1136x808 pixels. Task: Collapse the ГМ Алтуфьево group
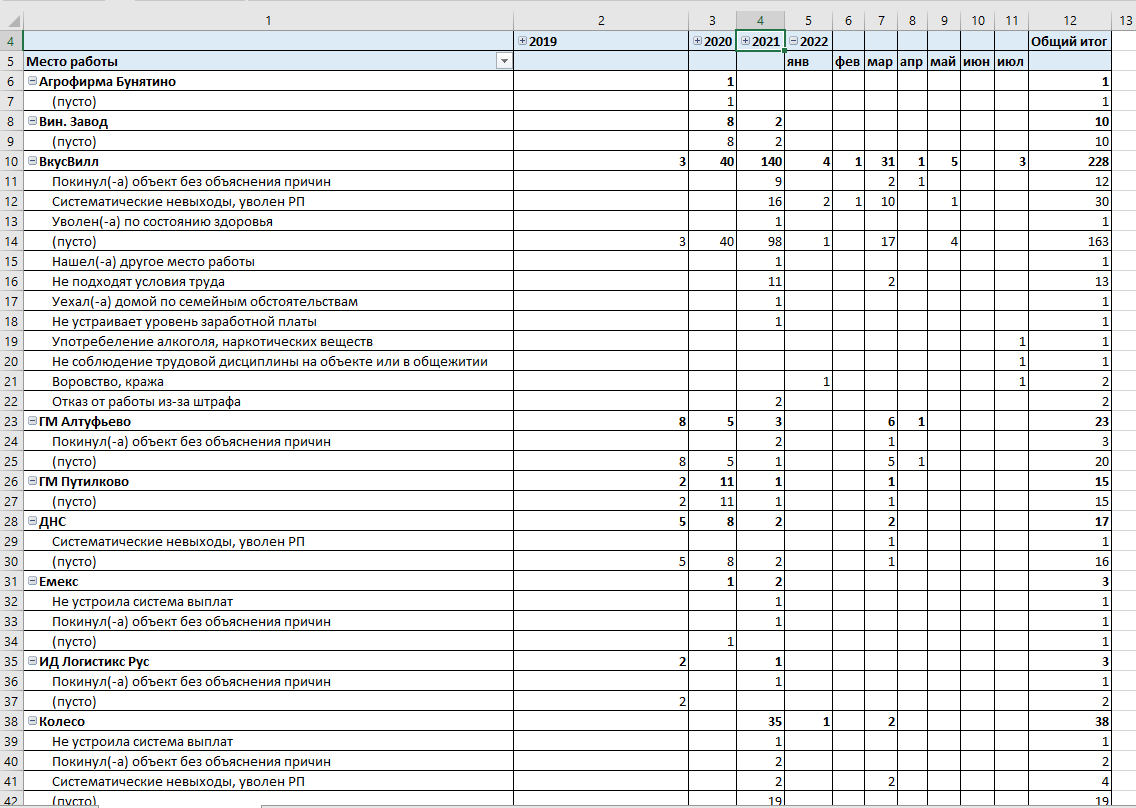pos(32,421)
